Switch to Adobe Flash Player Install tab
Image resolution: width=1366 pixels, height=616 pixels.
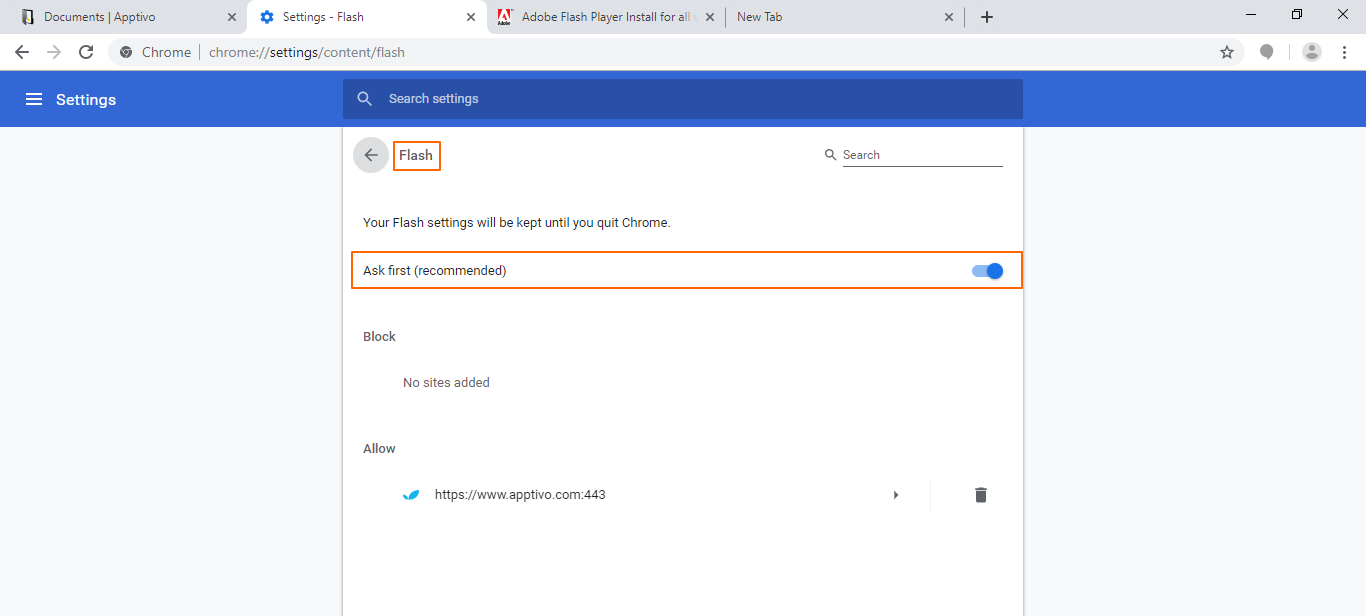605,17
